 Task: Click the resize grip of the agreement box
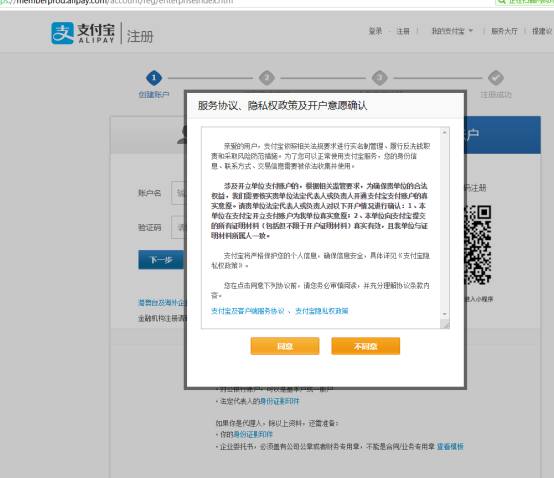point(445,324)
